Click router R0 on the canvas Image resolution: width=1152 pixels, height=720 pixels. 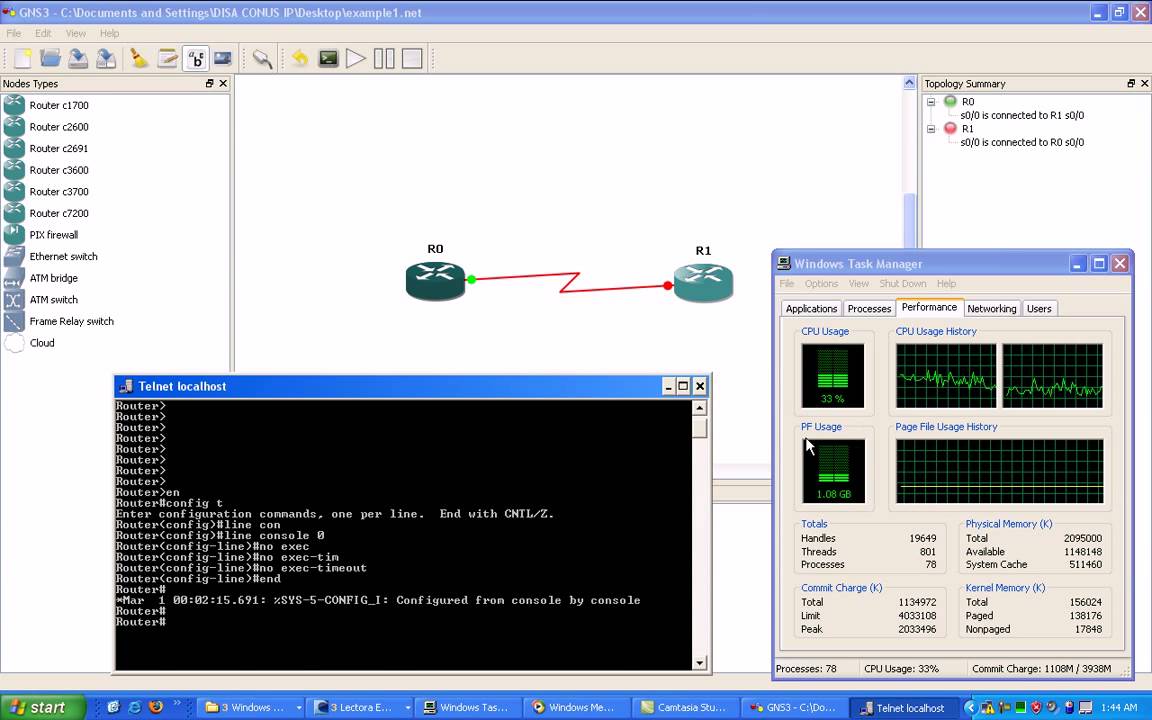point(435,281)
